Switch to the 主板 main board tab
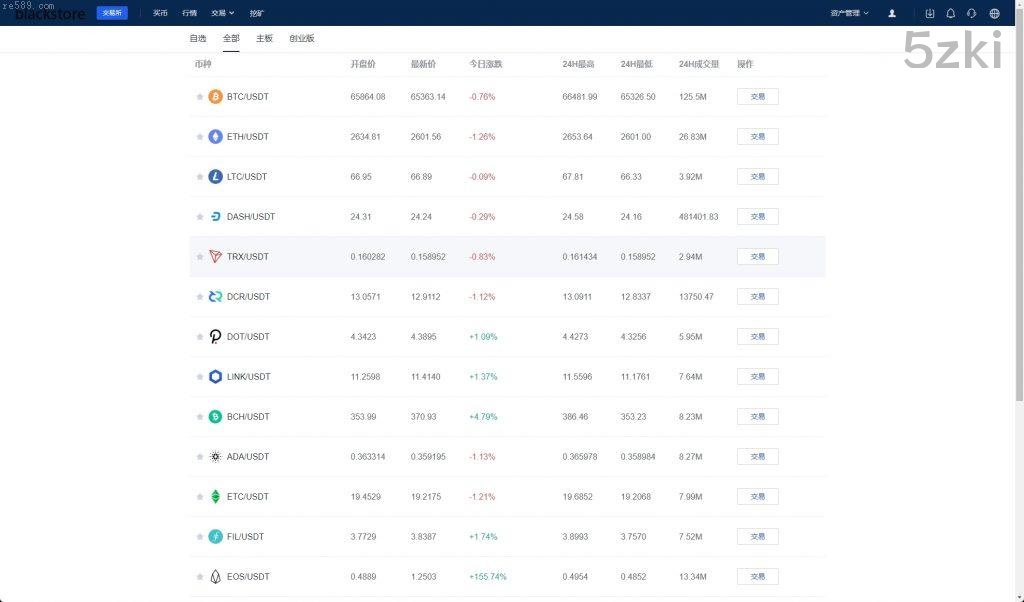The image size is (1024, 602). coord(264,38)
